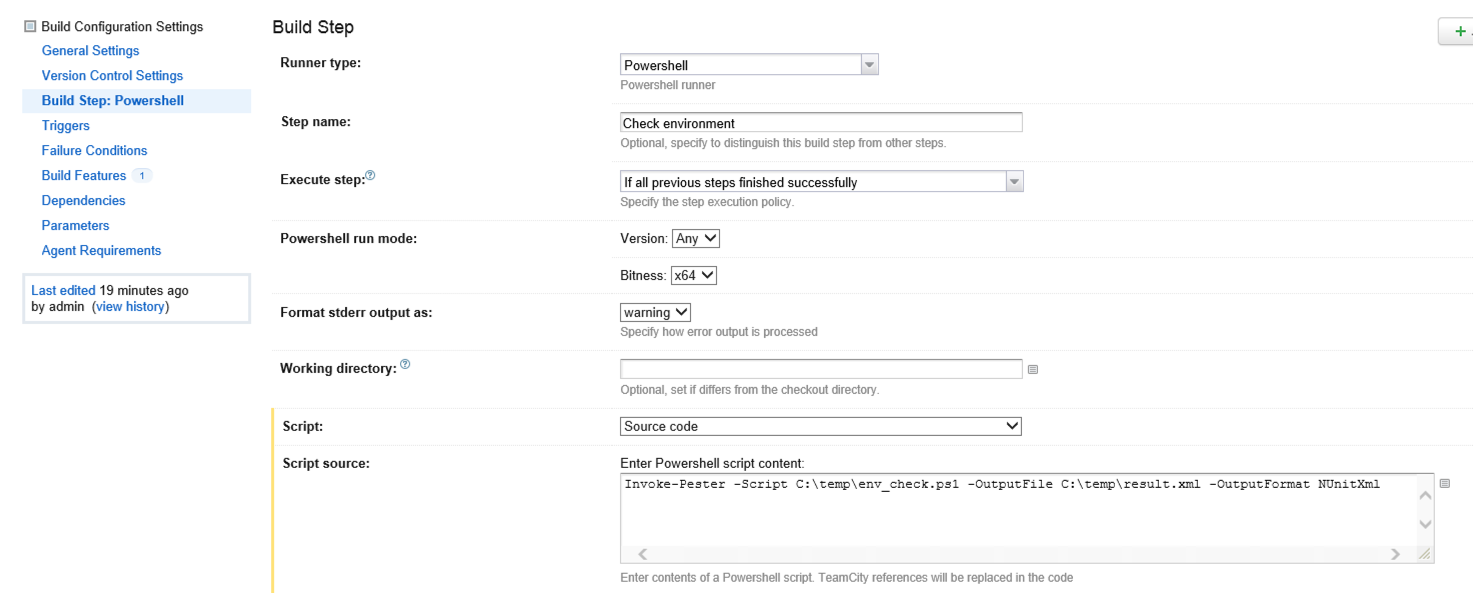The width and height of the screenshot is (1473, 593).
Task: Click into the Step name field
Action: tap(820, 123)
